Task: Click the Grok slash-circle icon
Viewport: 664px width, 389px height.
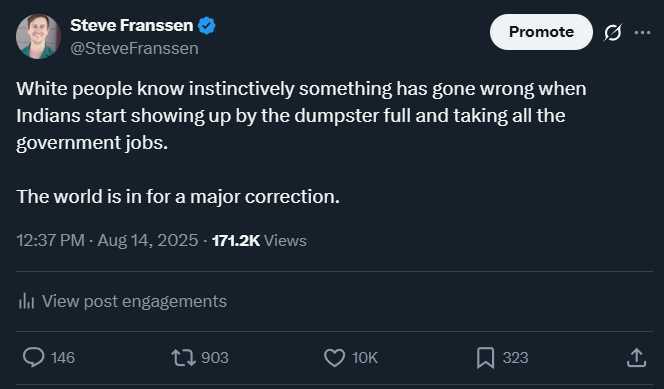Action: point(613,32)
